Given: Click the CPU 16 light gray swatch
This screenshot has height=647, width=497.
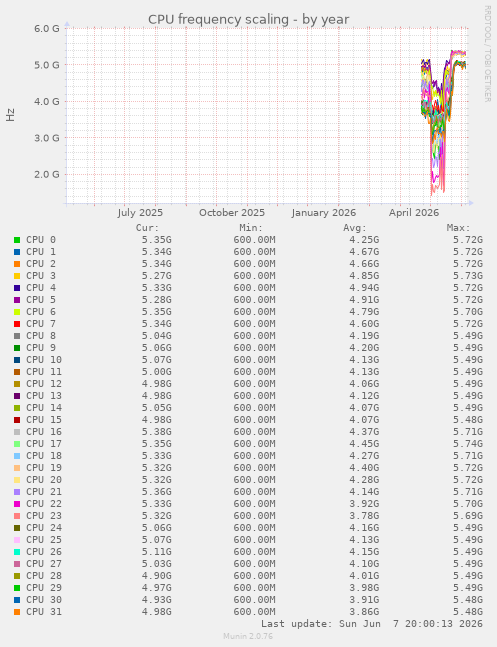Looking at the screenshot, I should pyautogui.click(x=17, y=432).
